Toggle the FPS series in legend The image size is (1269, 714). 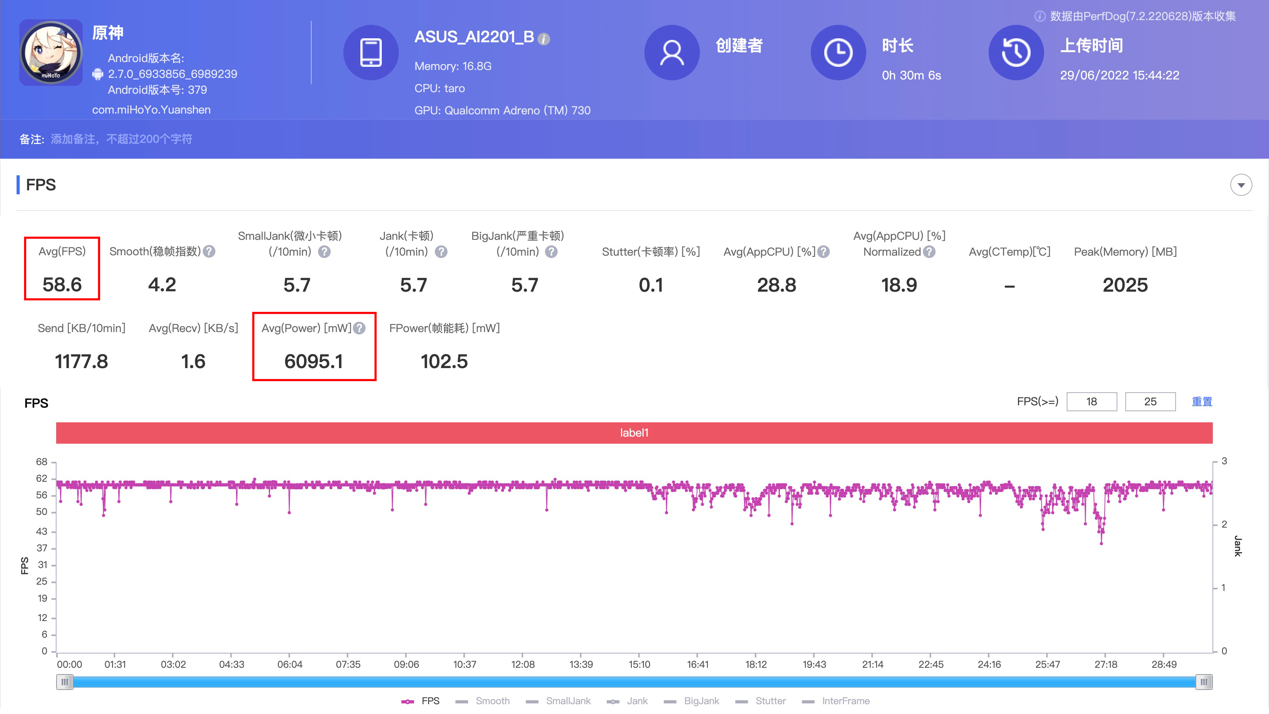pyautogui.click(x=421, y=701)
